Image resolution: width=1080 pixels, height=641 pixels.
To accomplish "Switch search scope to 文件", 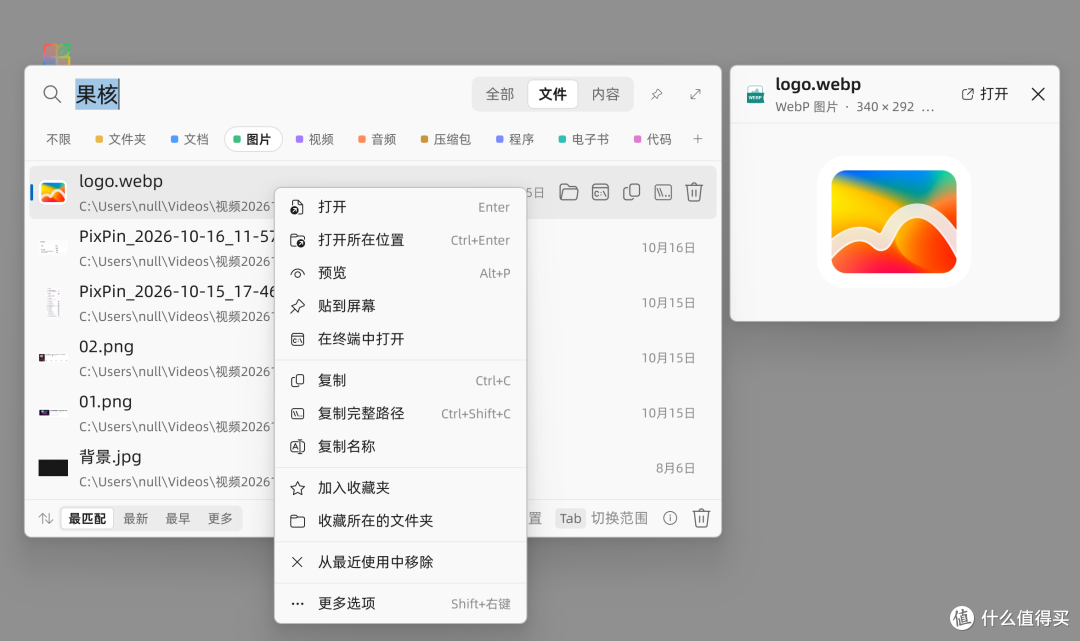I will point(552,94).
